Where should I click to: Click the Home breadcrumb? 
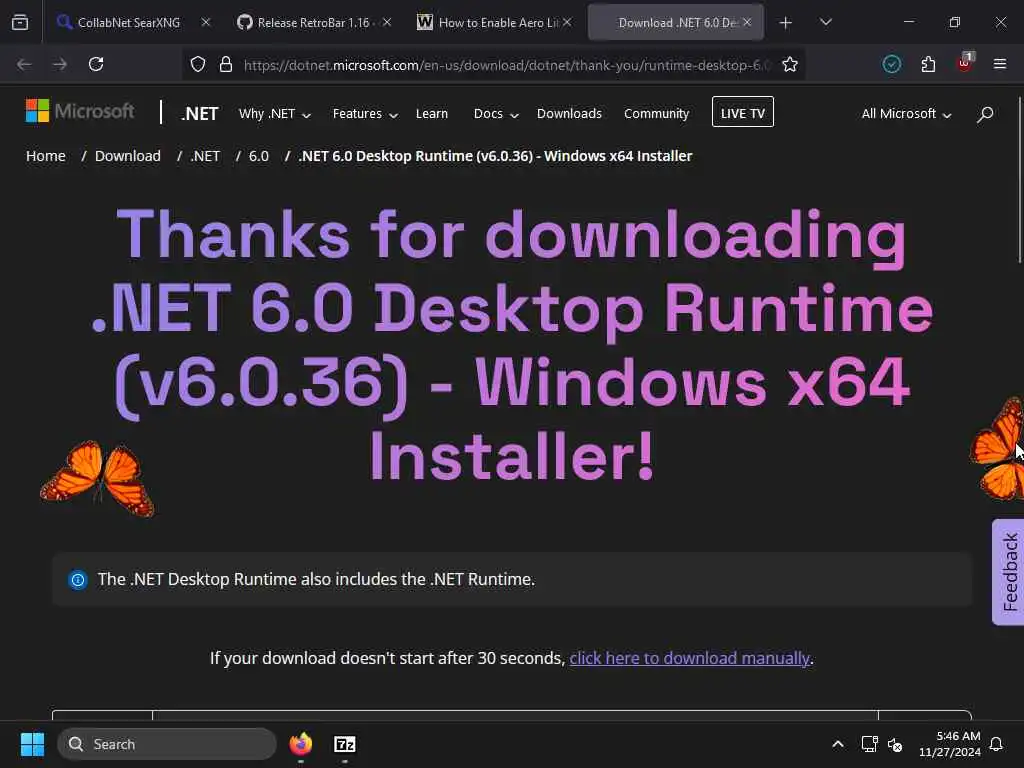tap(46, 156)
